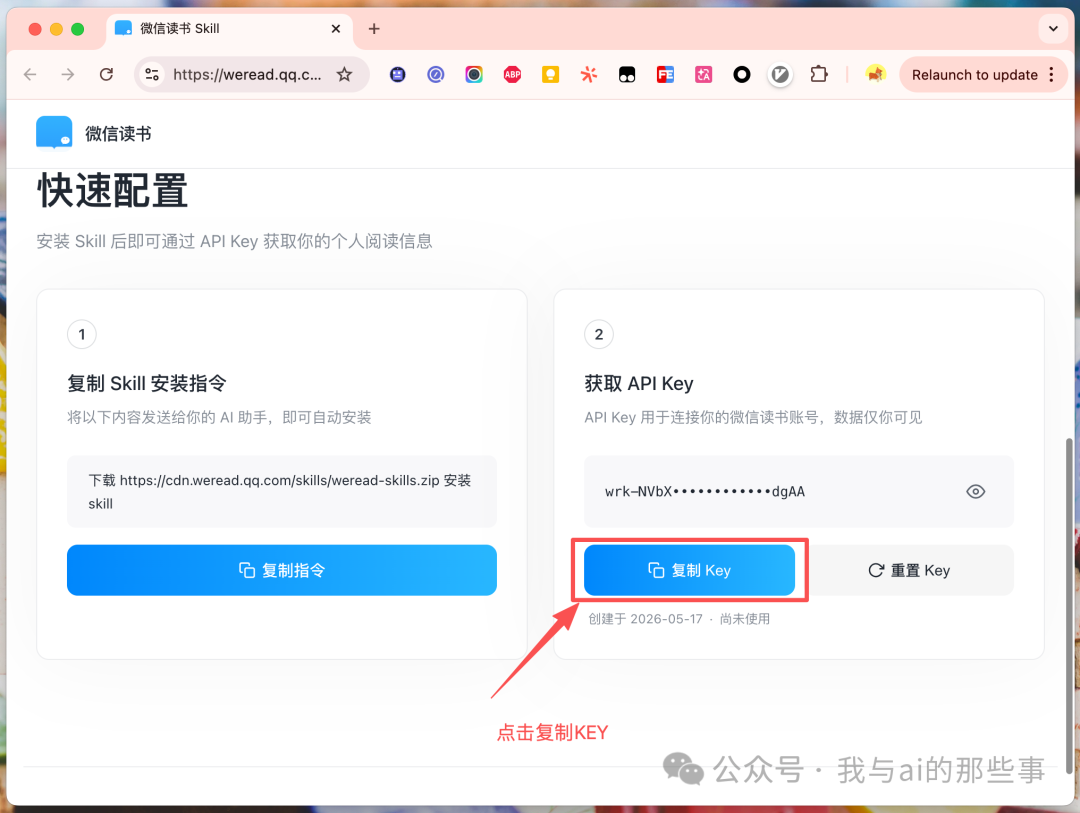
Task: Click the 微信读书 blue logo
Action: (54, 133)
